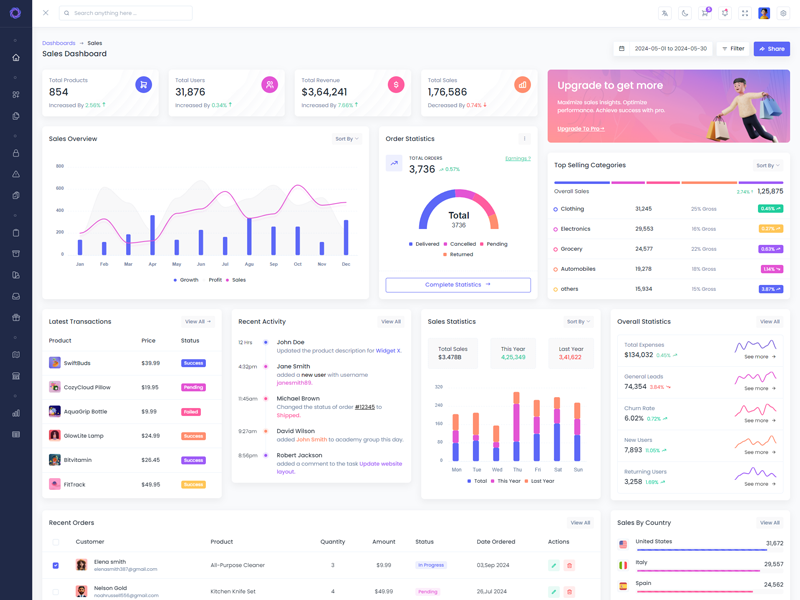Delete Elena Smith's order with the trash icon

click(569, 565)
